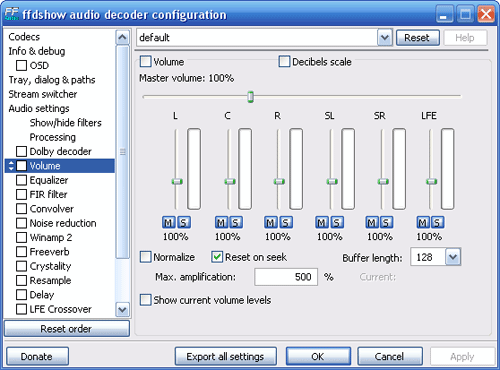Open the default preset dropdown
Viewport: 500px width, 370px height.
tap(384, 37)
